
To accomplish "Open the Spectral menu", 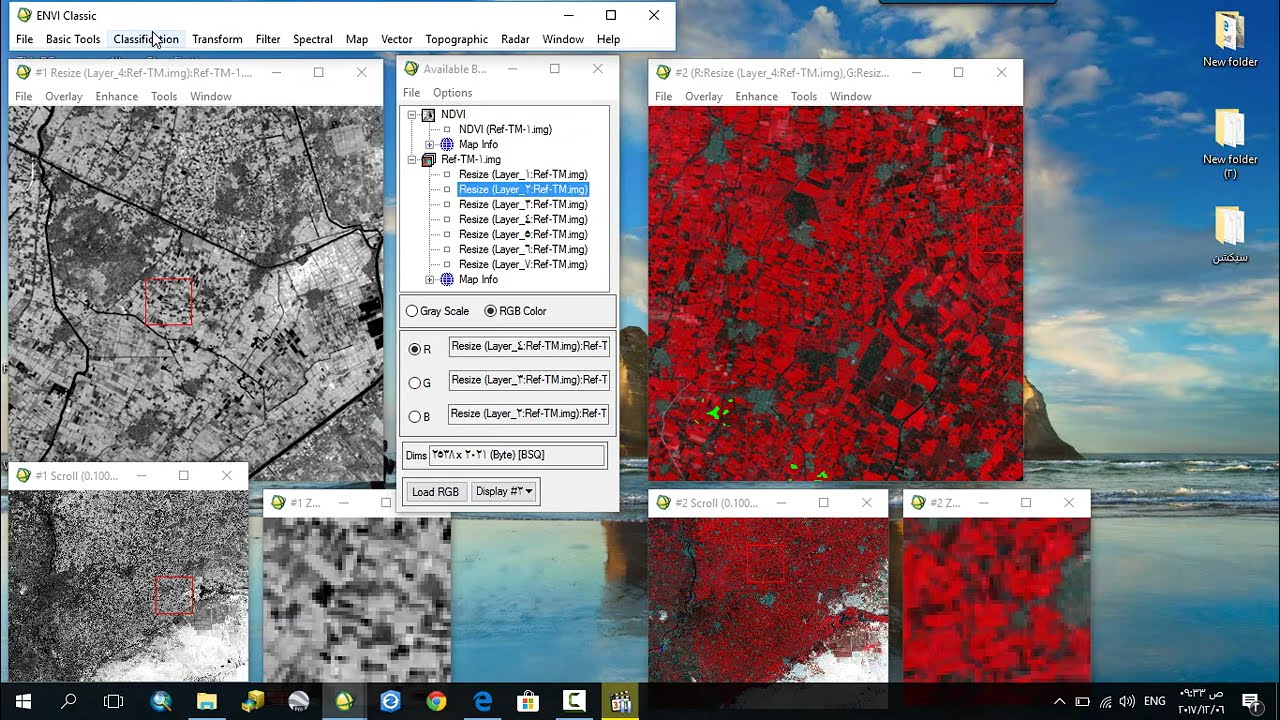I will click(313, 39).
